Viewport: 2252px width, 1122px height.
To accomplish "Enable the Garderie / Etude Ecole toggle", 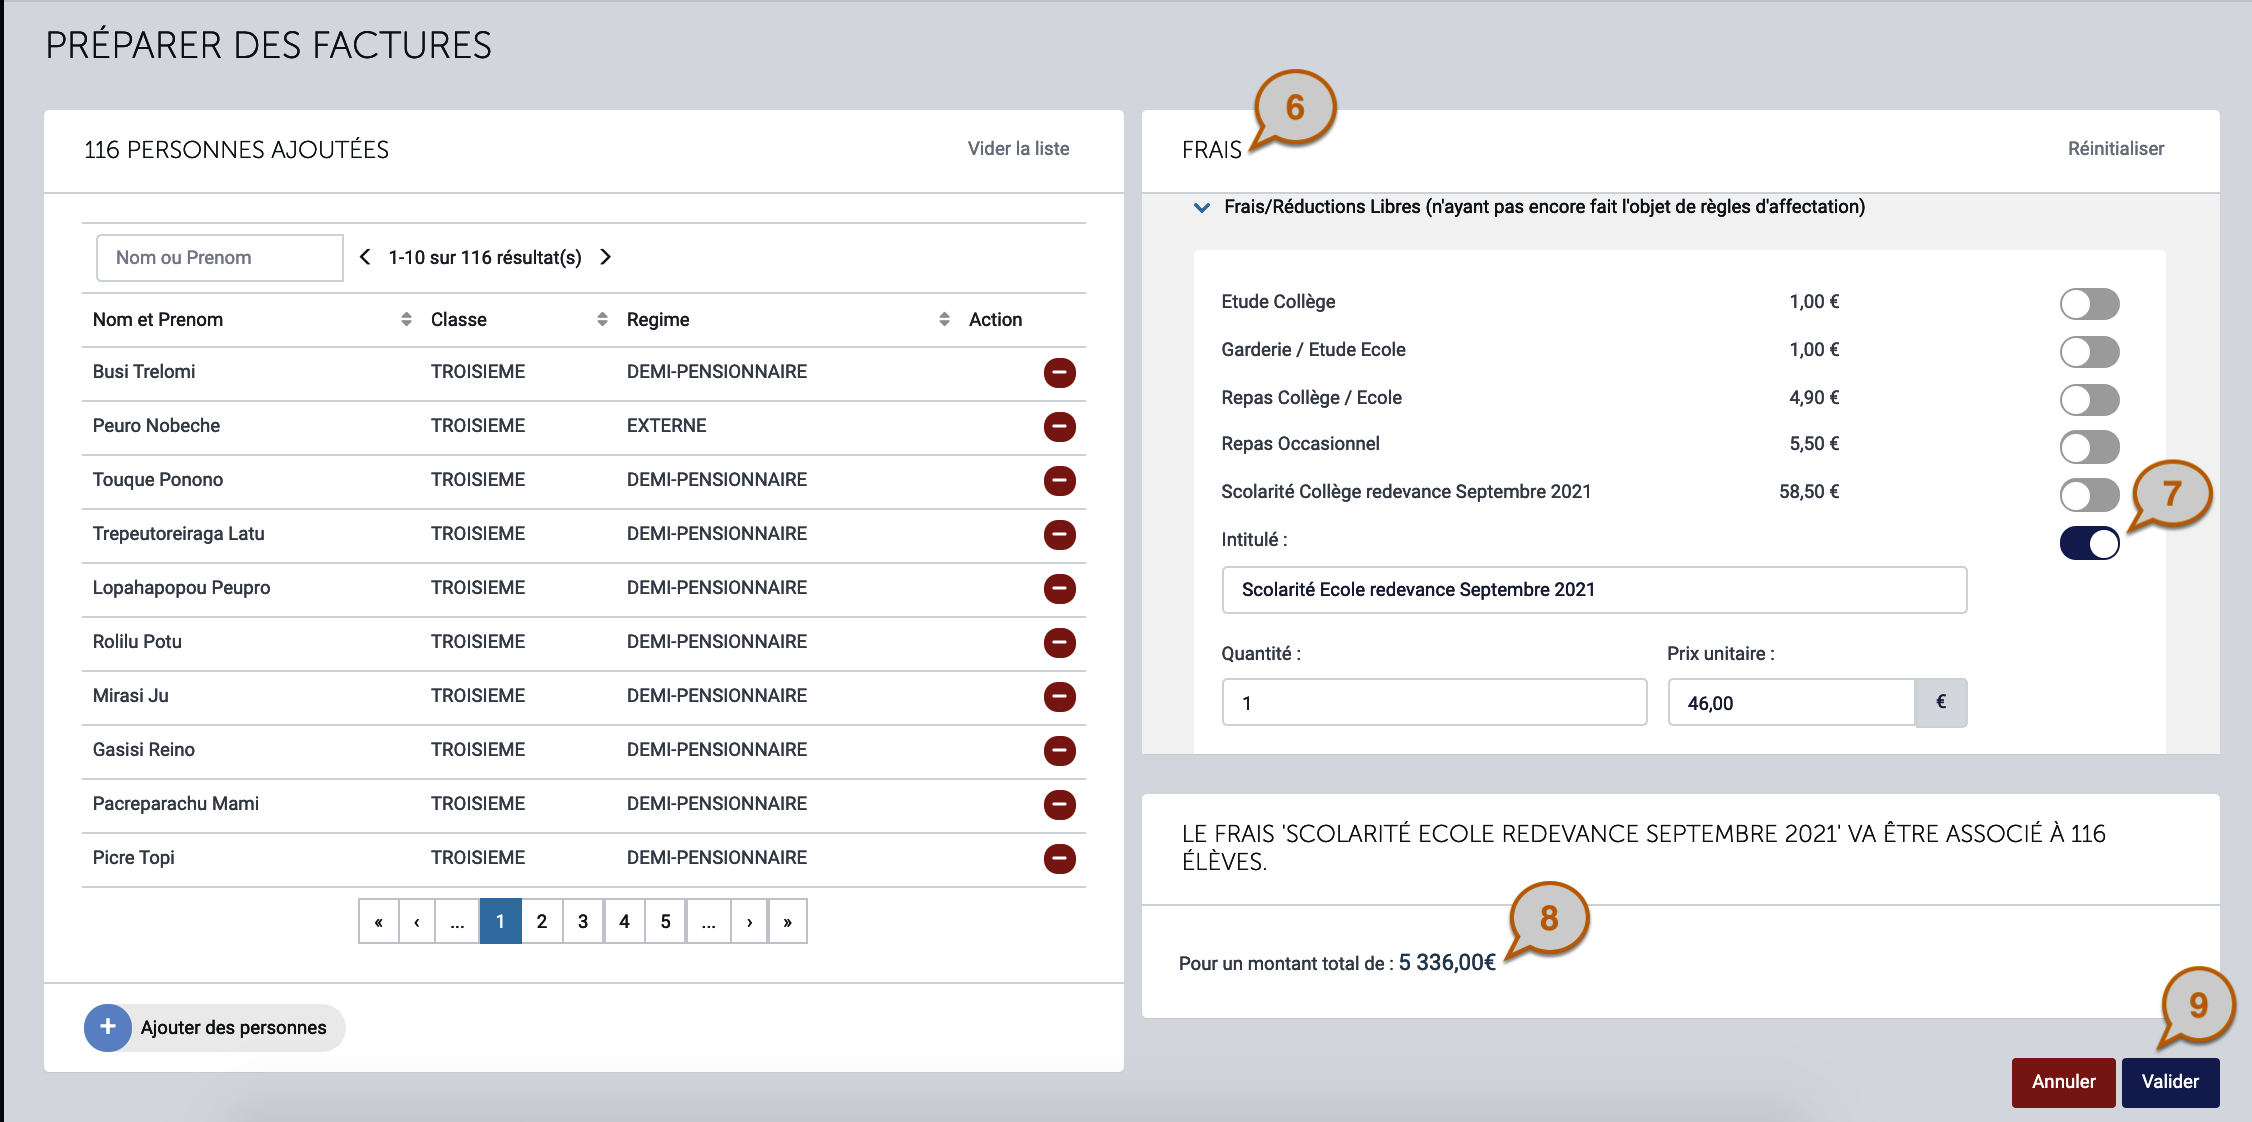I will pyautogui.click(x=2089, y=352).
